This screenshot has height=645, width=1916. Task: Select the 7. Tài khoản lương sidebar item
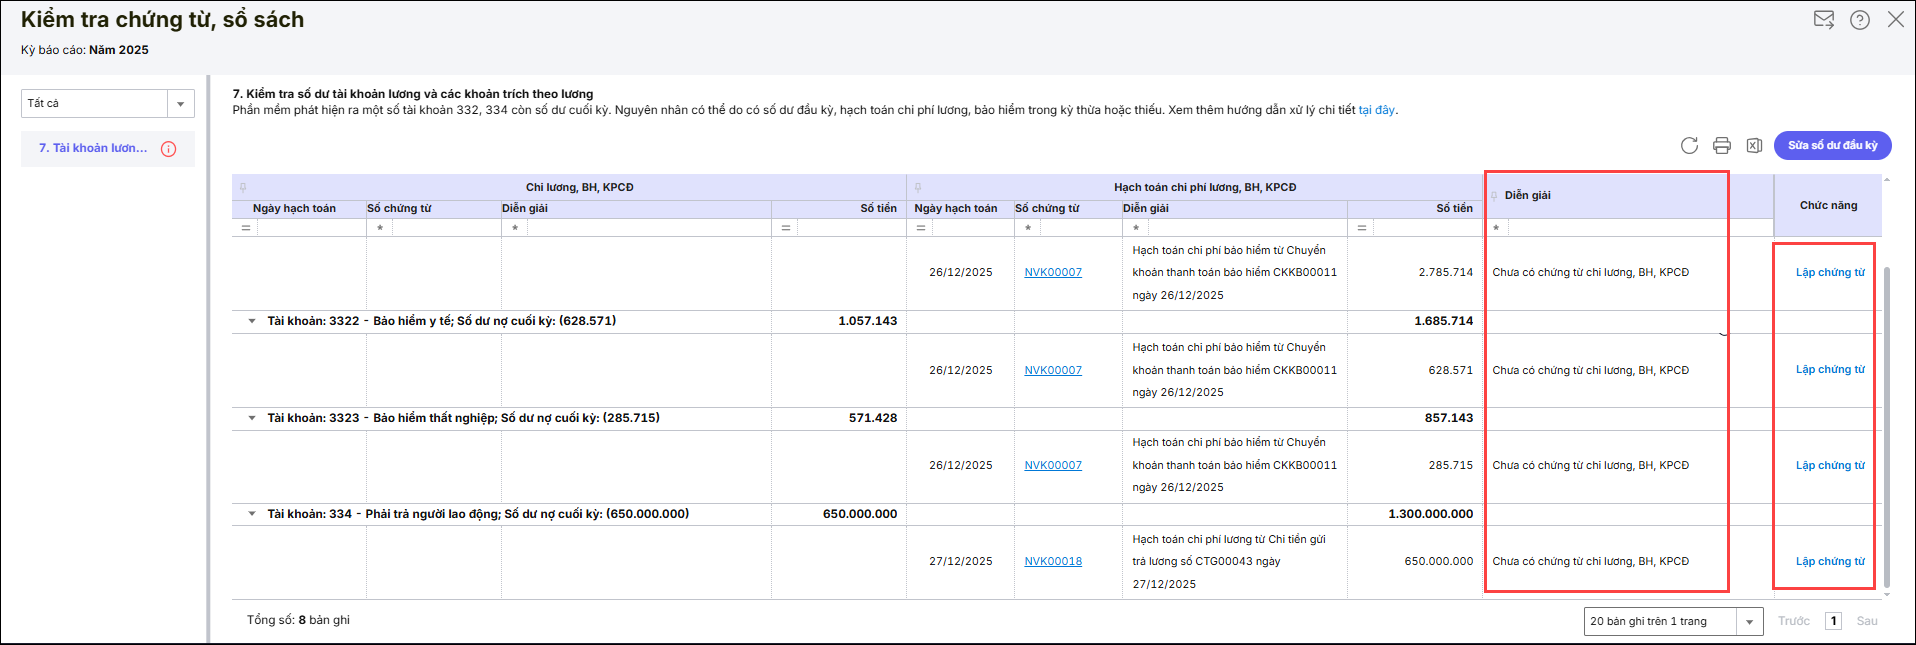tap(93, 148)
